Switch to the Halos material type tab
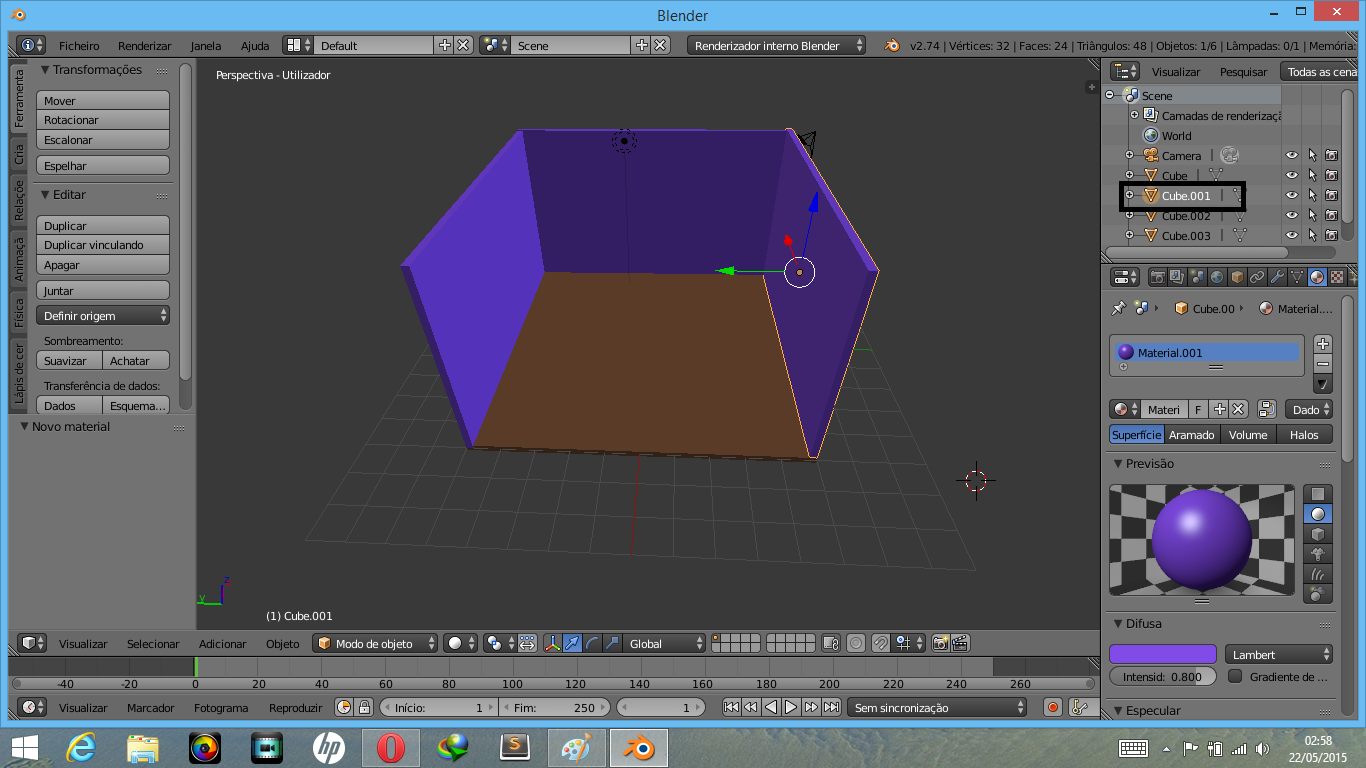This screenshot has width=1366, height=768. pos(1304,435)
